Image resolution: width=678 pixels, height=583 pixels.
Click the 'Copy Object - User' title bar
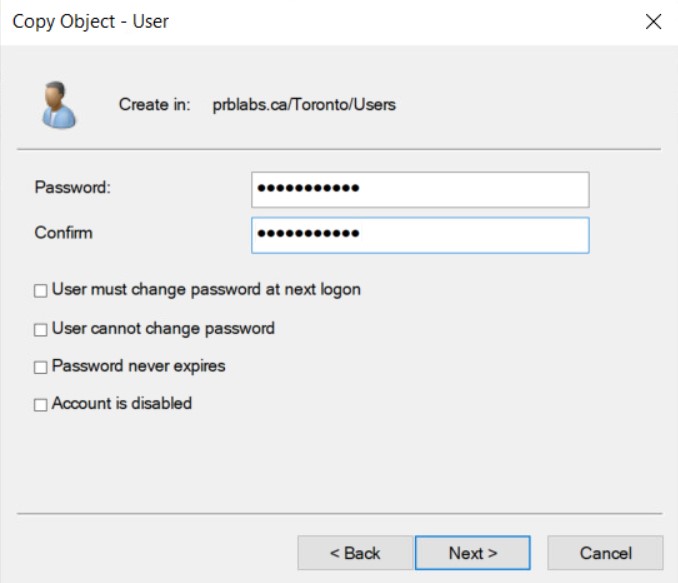(x=90, y=22)
